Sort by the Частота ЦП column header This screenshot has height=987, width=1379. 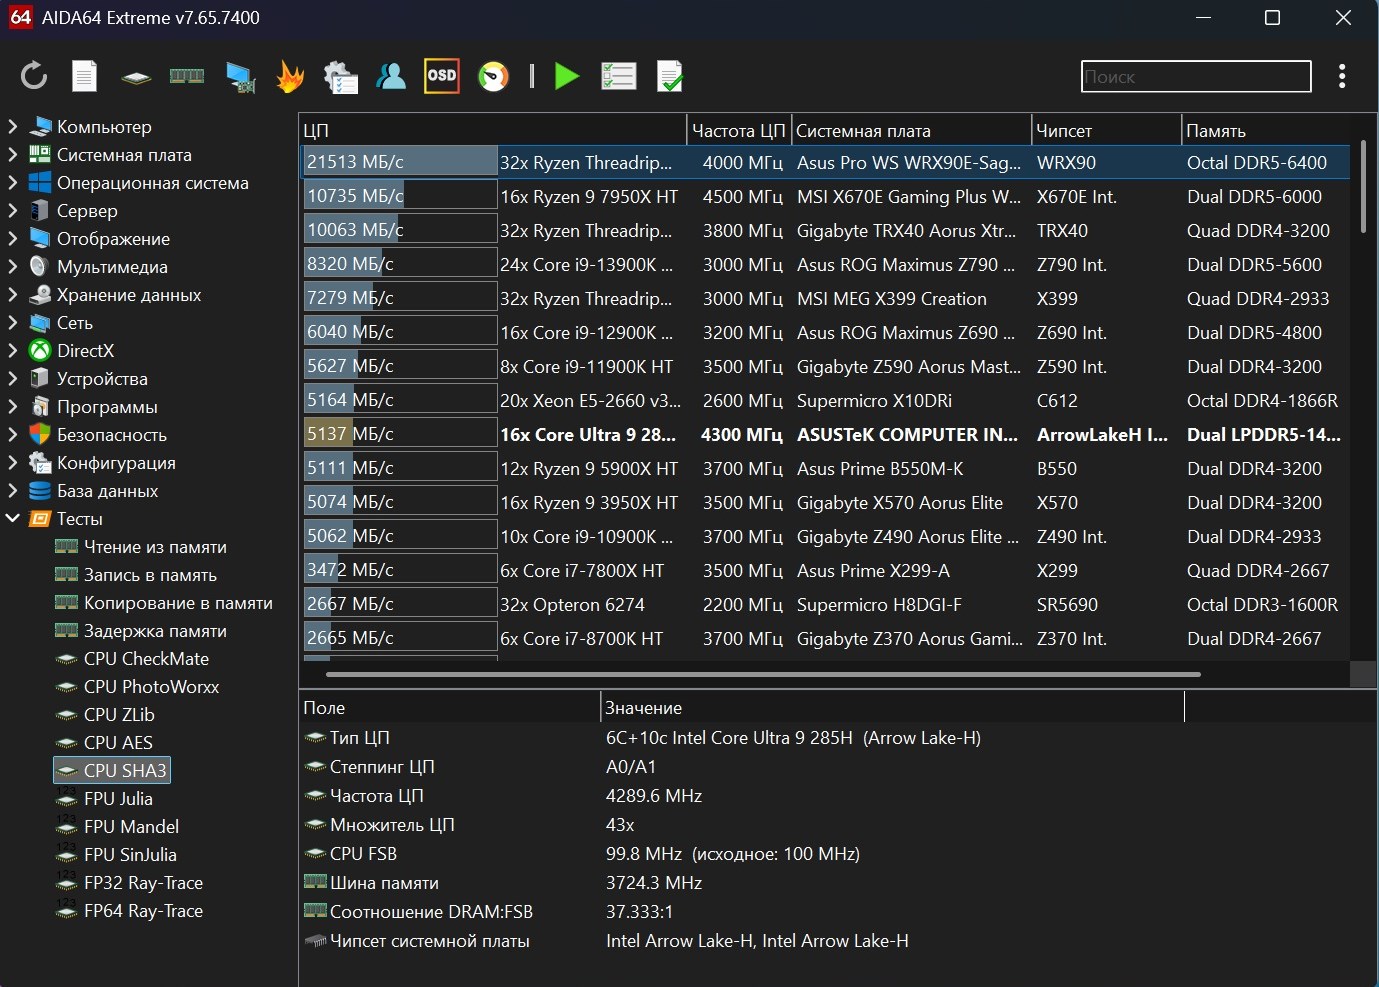tap(738, 131)
